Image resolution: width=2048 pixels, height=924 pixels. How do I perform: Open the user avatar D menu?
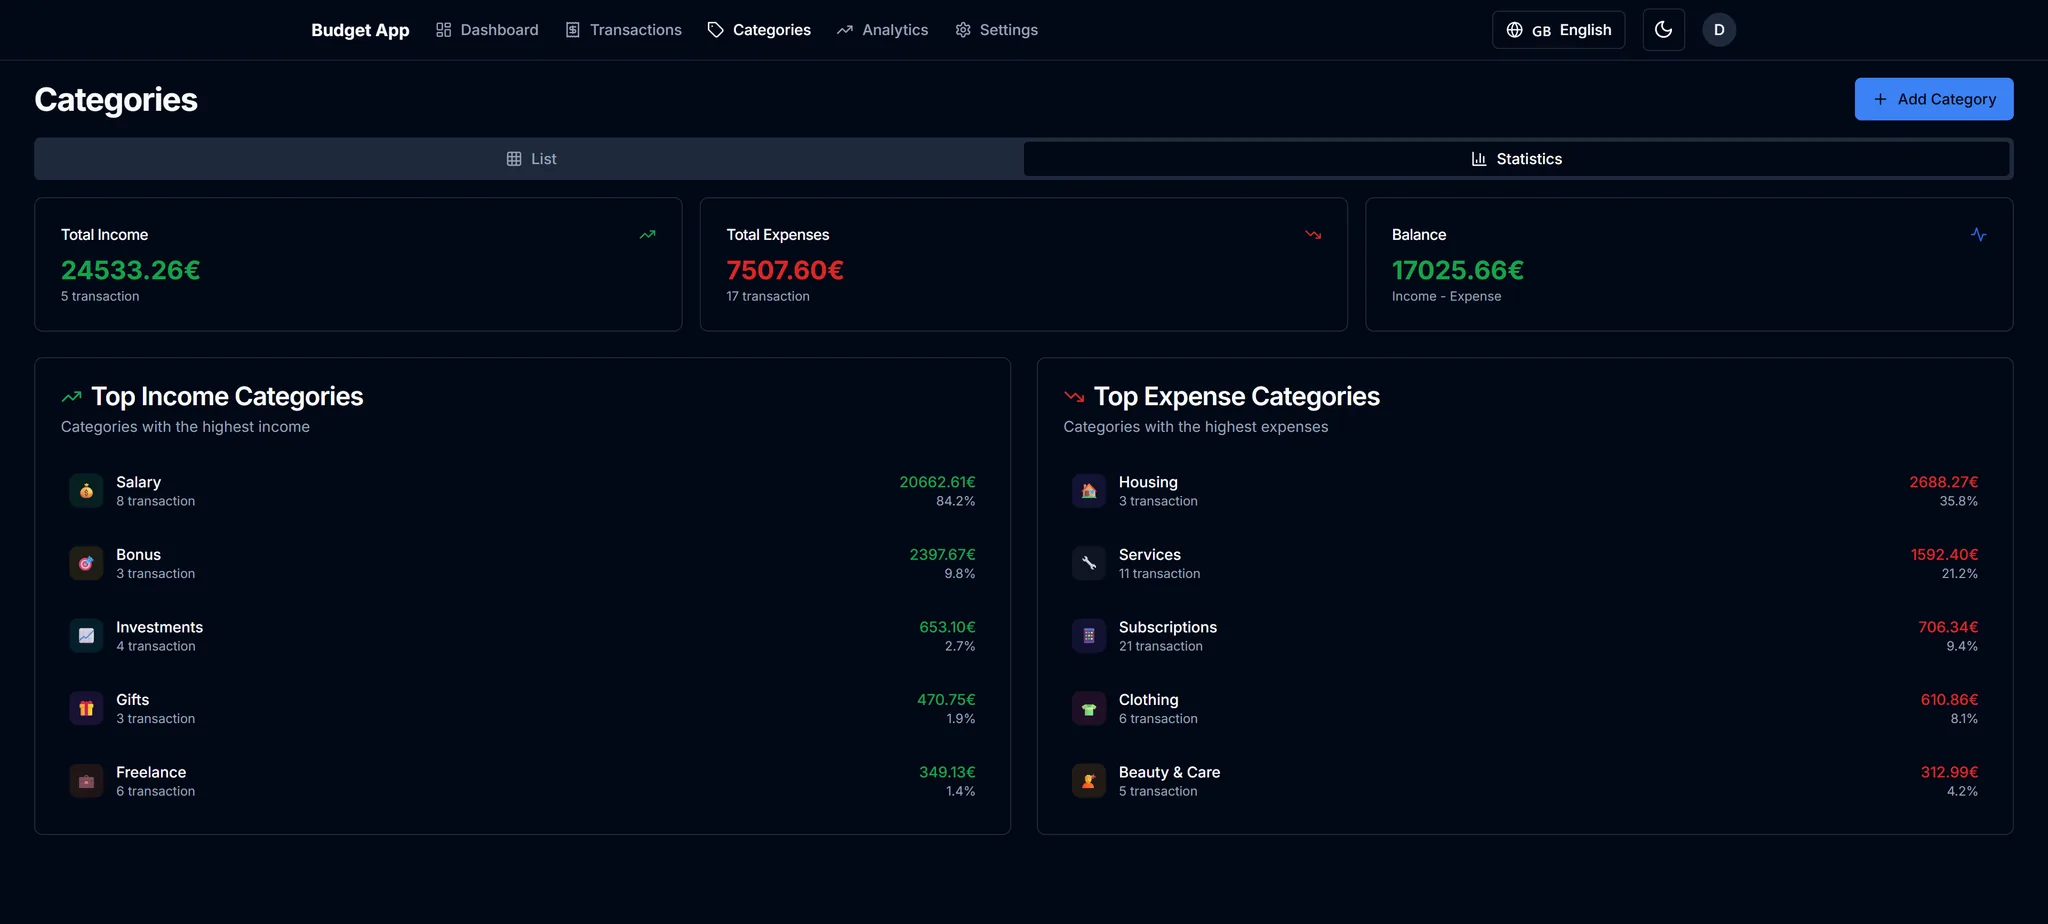[1719, 30]
